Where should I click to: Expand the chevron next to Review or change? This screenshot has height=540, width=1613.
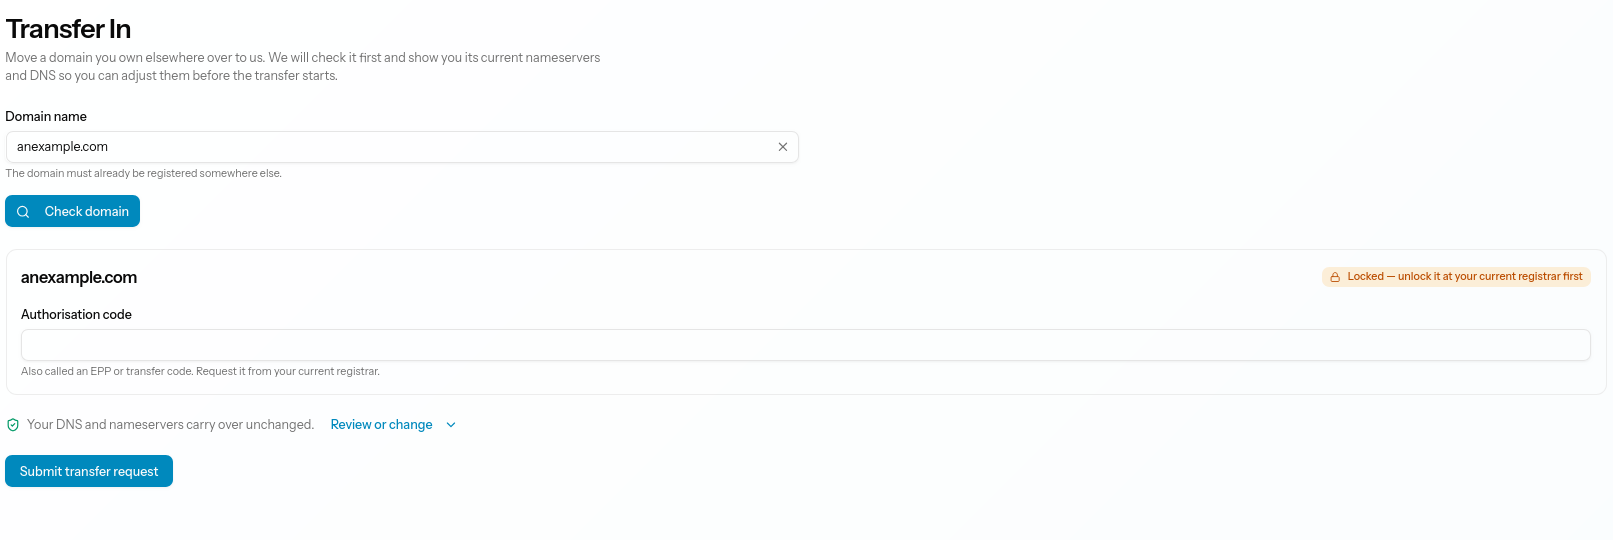(451, 425)
